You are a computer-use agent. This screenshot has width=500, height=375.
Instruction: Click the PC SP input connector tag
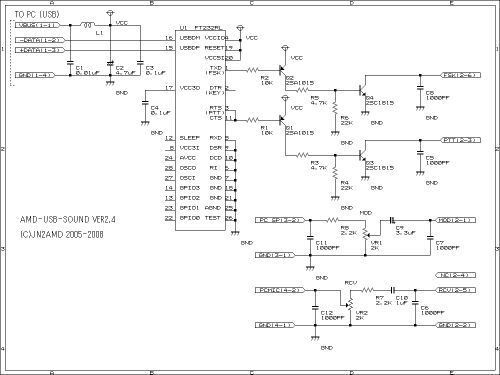(280, 220)
